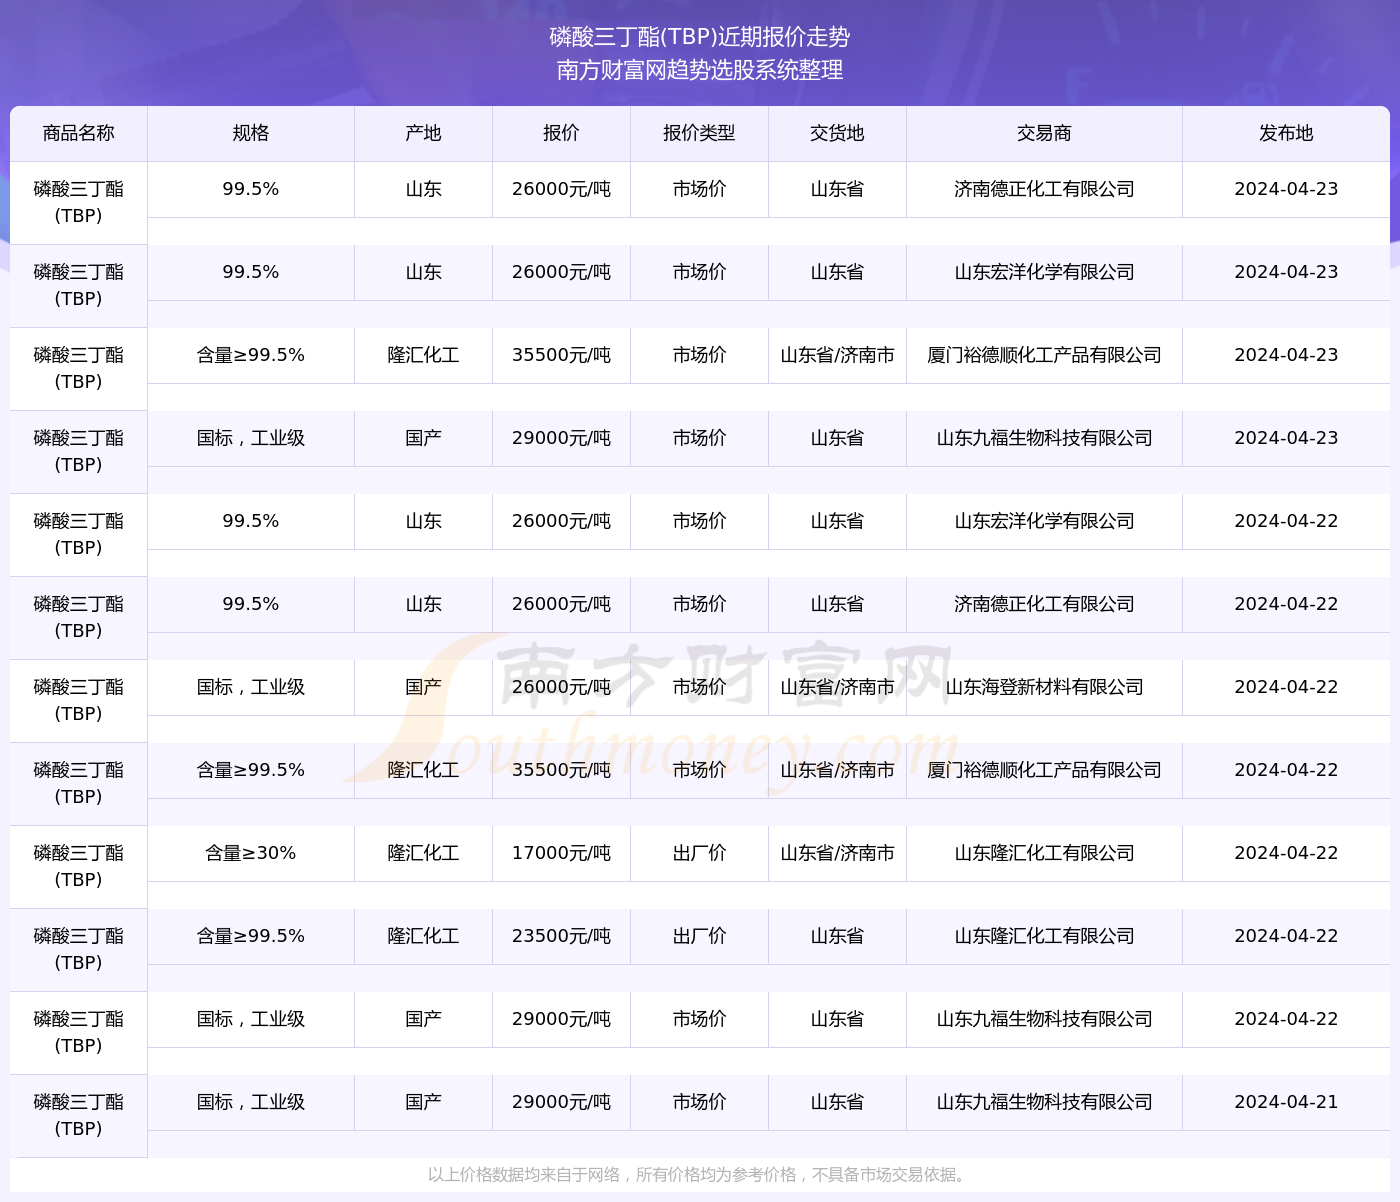Screen dimensions: 1400x1202
Task: Click 国标，工业级 in the 山东海登新材料 row
Action: pyautogui.click(x=251, y=687)
